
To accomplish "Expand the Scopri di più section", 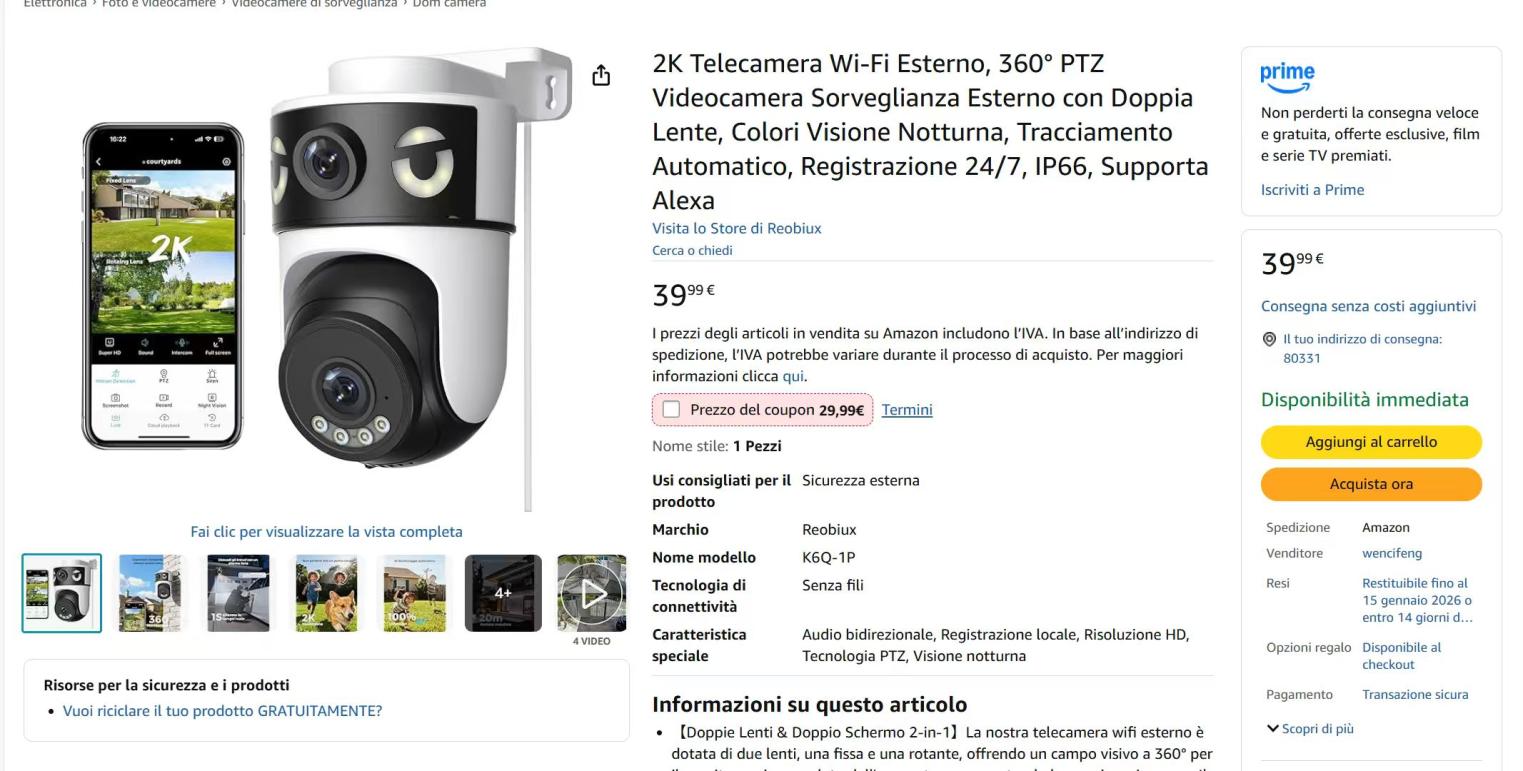I will 1310,729.
